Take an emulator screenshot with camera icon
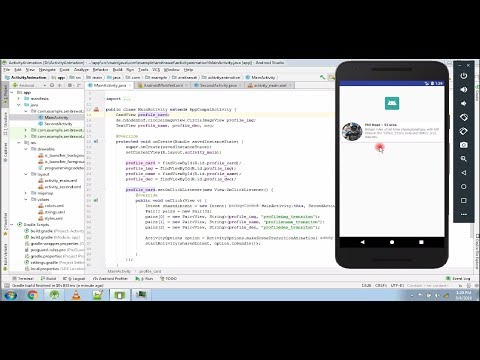The image size is (480, 360). click(x=463, y=145)
